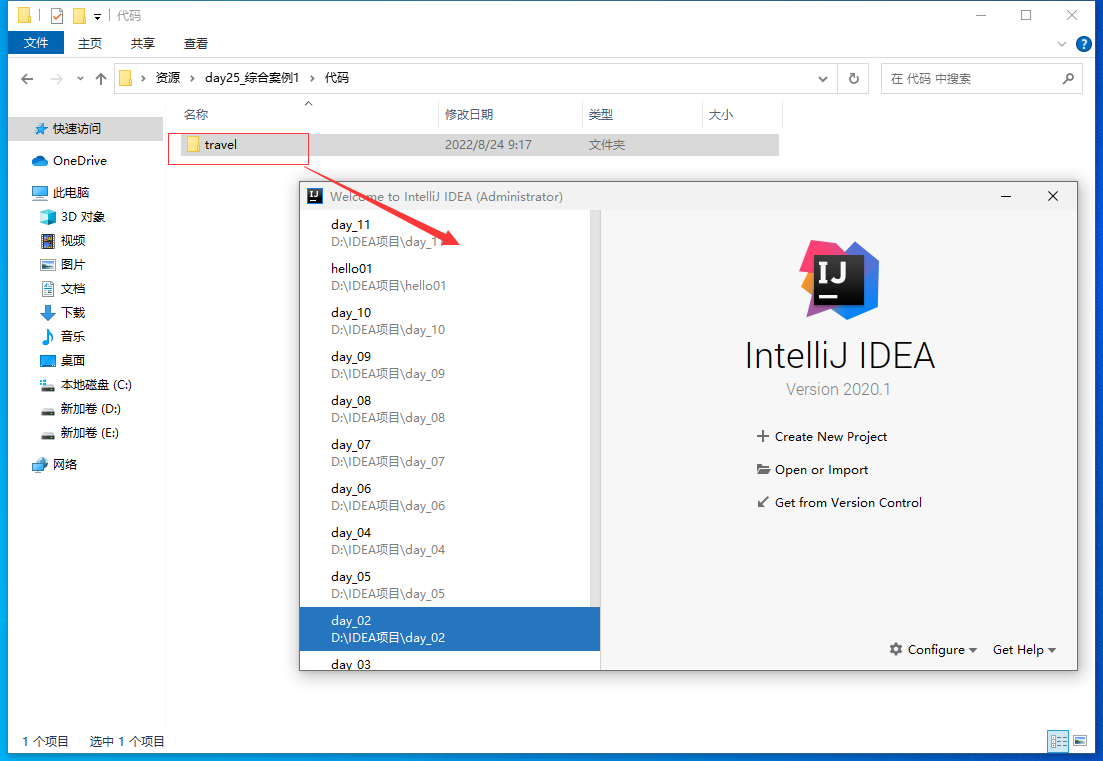
Task: Expand the address bar history dropdown
Action: (x=822, y=79)
